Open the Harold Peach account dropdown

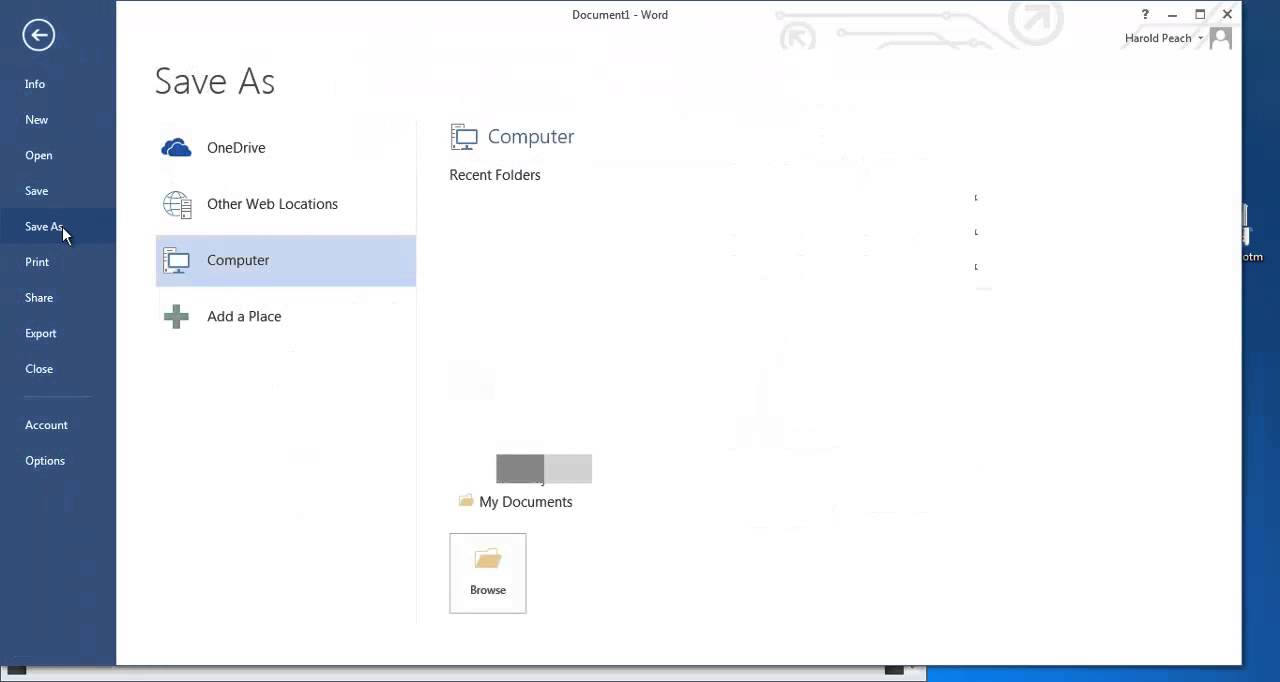click(x=1164, y=38)
